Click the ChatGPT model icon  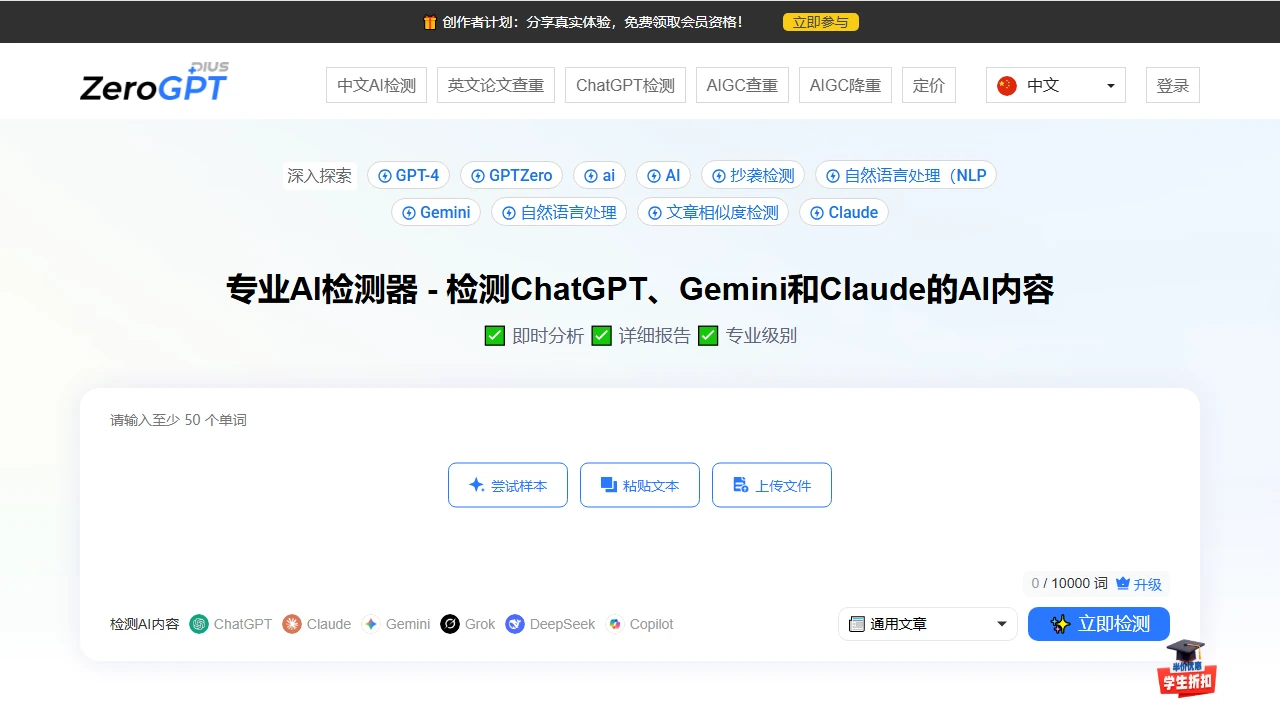coord(199,624)
